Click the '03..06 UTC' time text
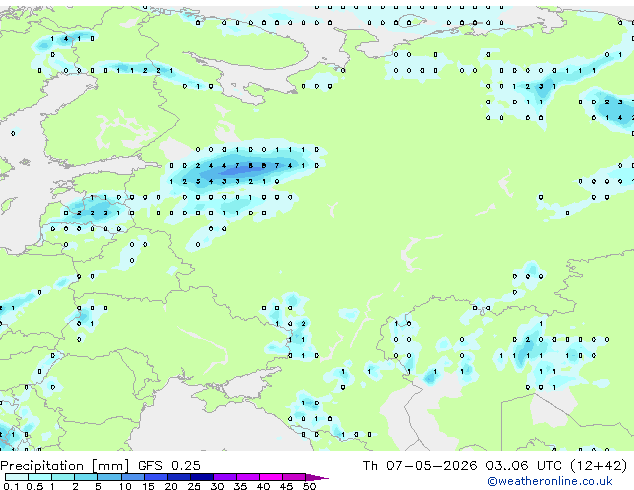Viewport: 634px width, 490px height. [x=524, y=466]
